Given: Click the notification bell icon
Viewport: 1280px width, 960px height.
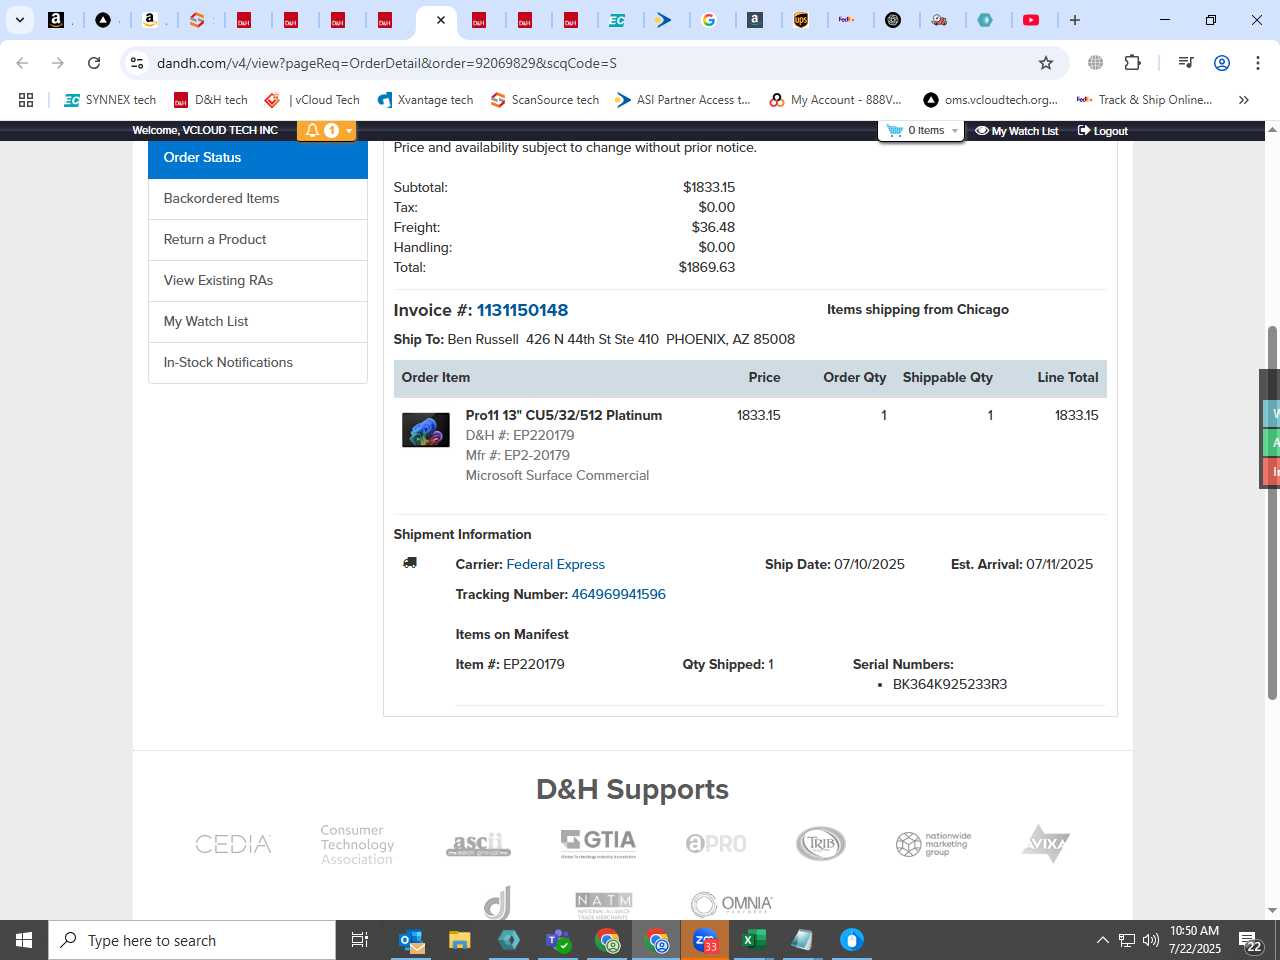Looking at the screenshot, I should (x=312, y=131).
